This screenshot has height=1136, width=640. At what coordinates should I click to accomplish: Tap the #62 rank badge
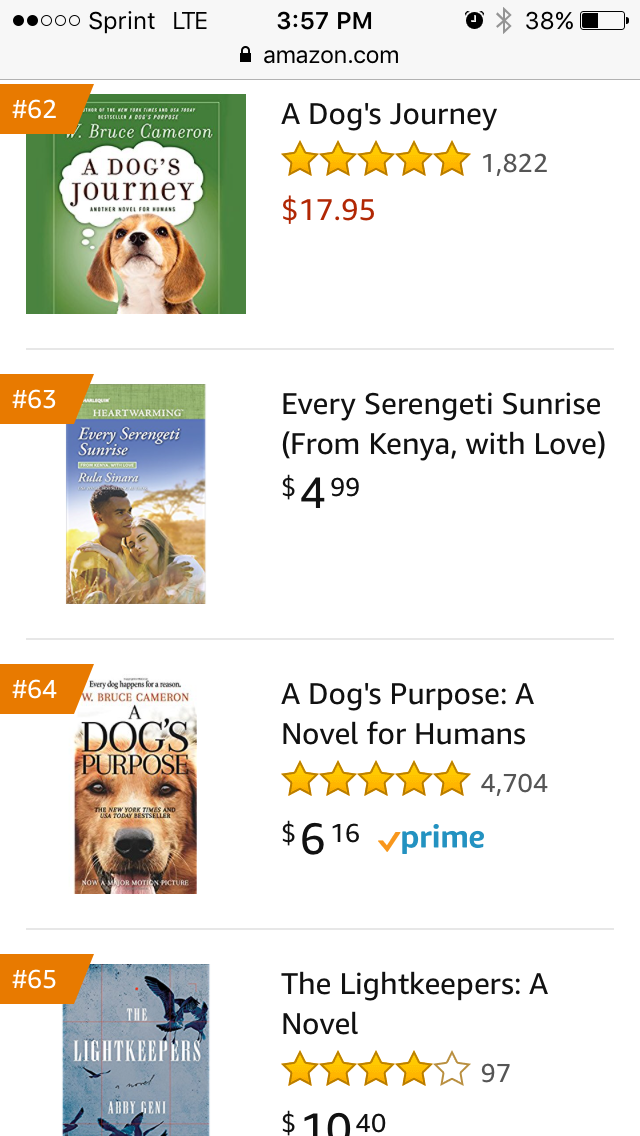pos(38,109)
